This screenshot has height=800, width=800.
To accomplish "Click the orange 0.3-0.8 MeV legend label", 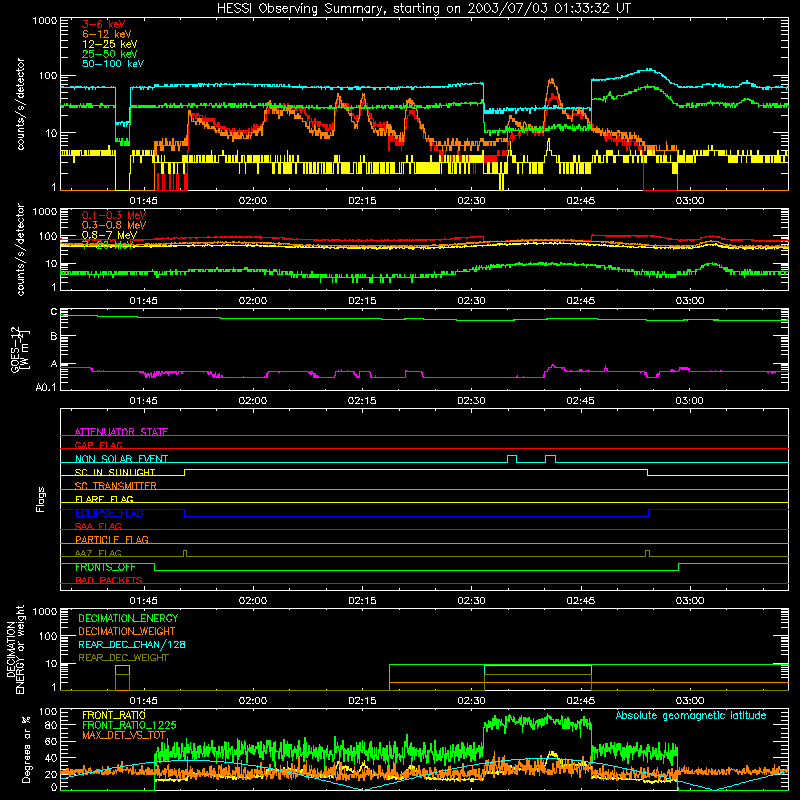I will tap(114, 225).
